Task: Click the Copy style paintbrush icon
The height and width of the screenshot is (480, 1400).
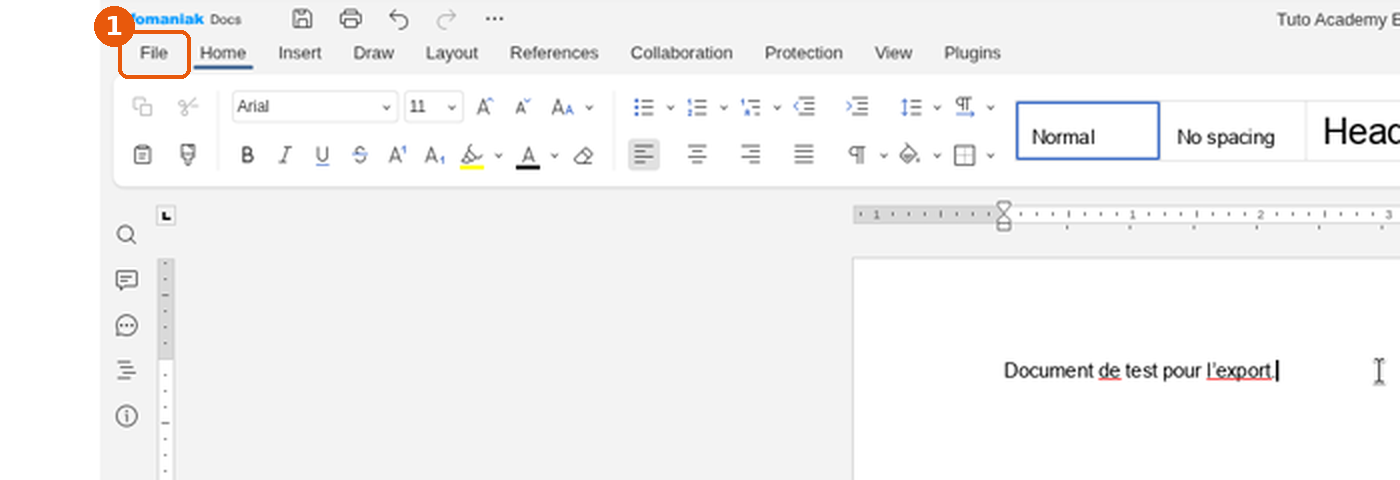Action: pos(188,155)
